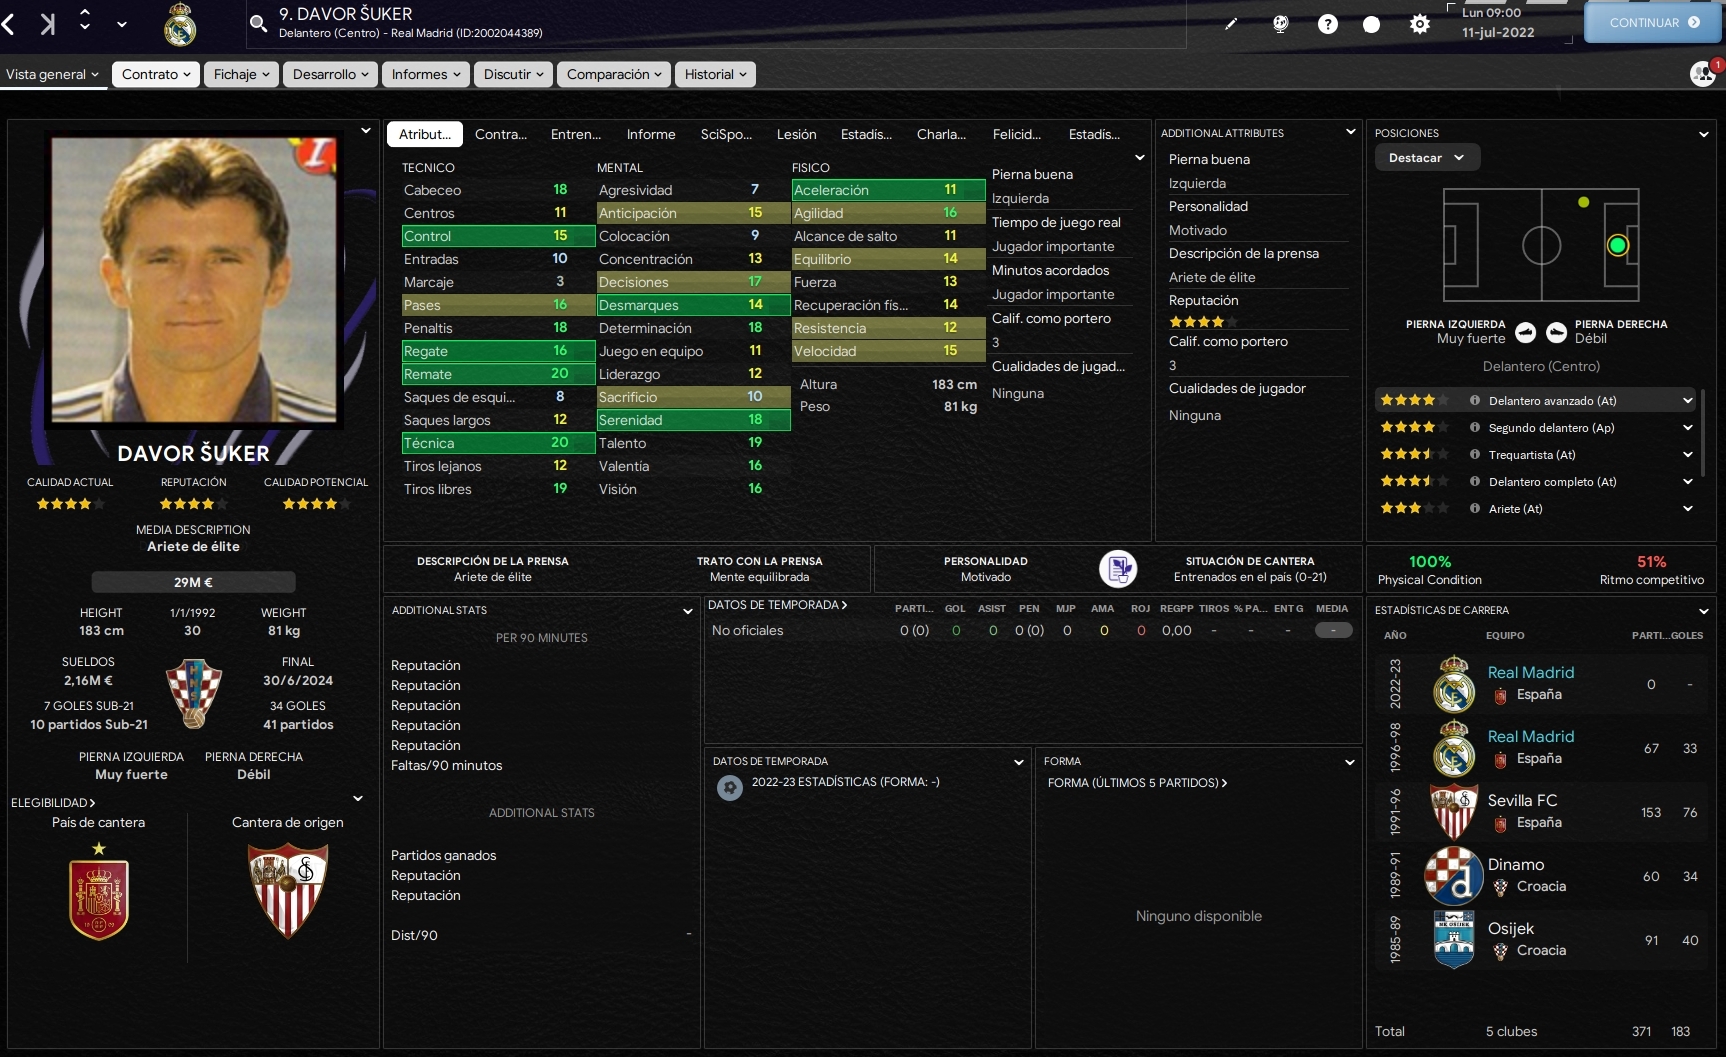Switch to the Informe tab
The height and width of the screenshot is (1057, 1726).
(x=651, y=134)
